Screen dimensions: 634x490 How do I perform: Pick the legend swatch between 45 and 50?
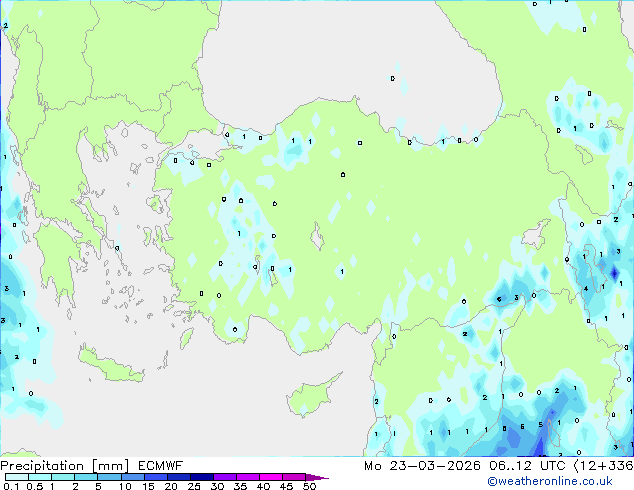point(294,477)
